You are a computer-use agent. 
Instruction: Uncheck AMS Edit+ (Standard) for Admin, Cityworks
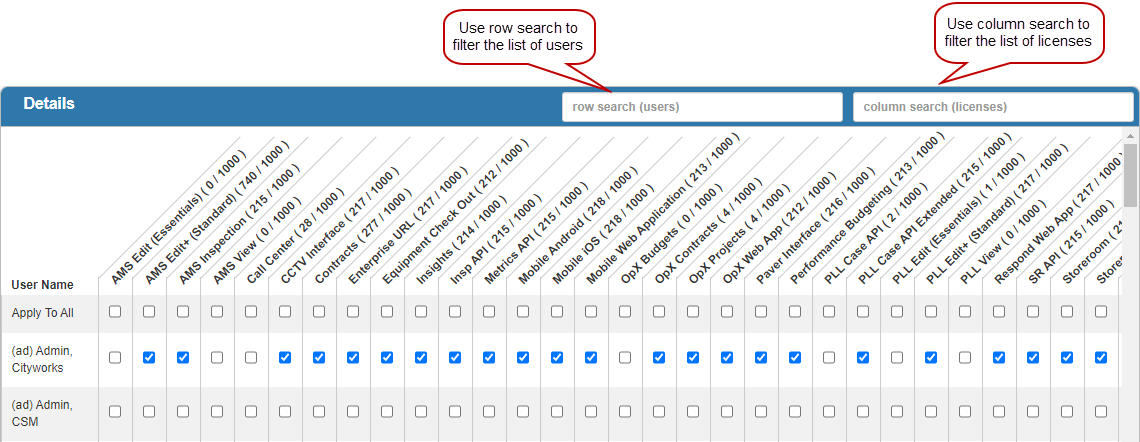tap(149, 357)
